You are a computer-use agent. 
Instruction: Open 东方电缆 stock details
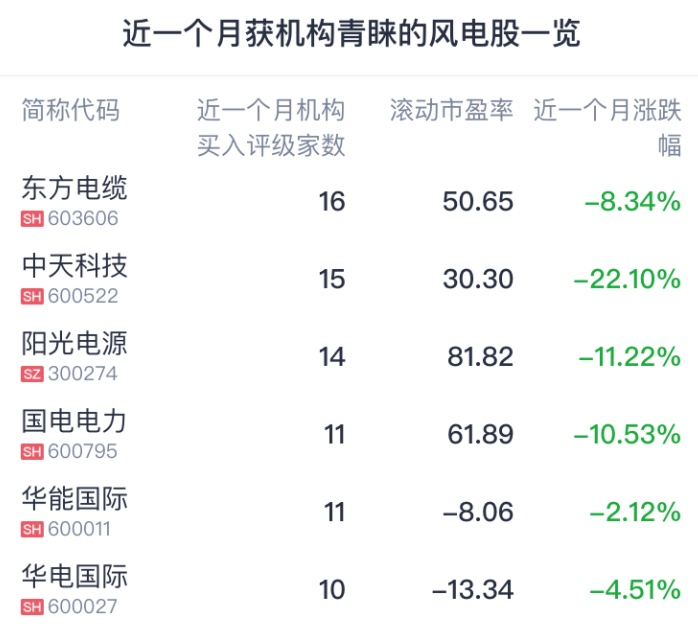coord(74,188)
